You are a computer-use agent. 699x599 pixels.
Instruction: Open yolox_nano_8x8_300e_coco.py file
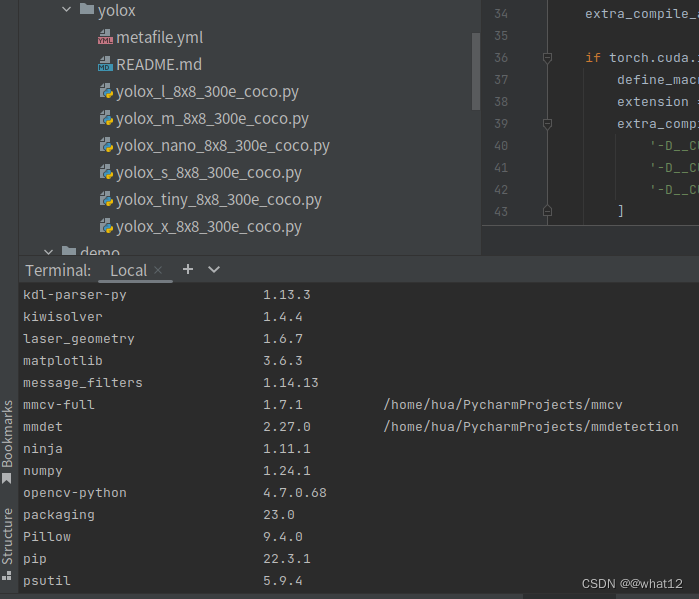tap(223, 146)
